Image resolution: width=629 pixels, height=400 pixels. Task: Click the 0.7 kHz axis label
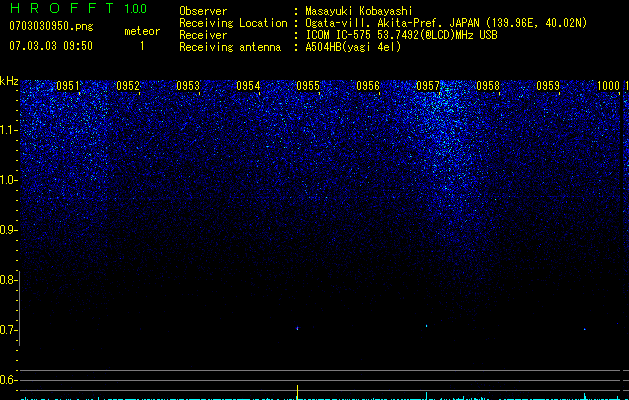(x=8, y=330)
